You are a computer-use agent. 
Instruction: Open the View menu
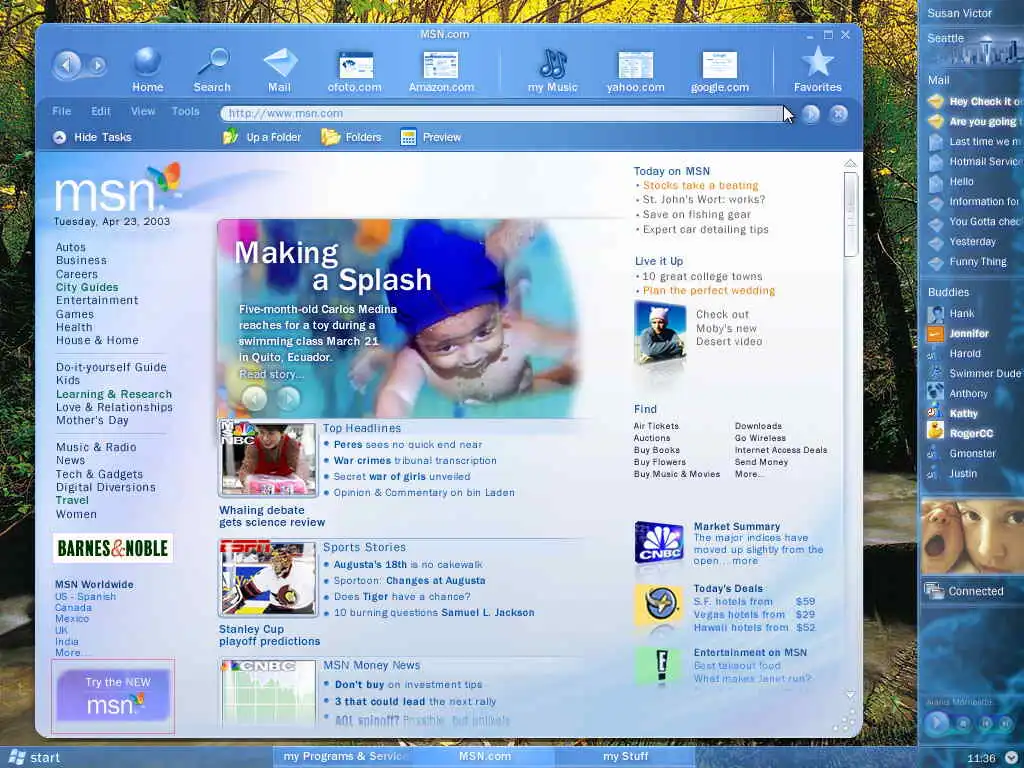pyautogui.click(x=142, y=111)
